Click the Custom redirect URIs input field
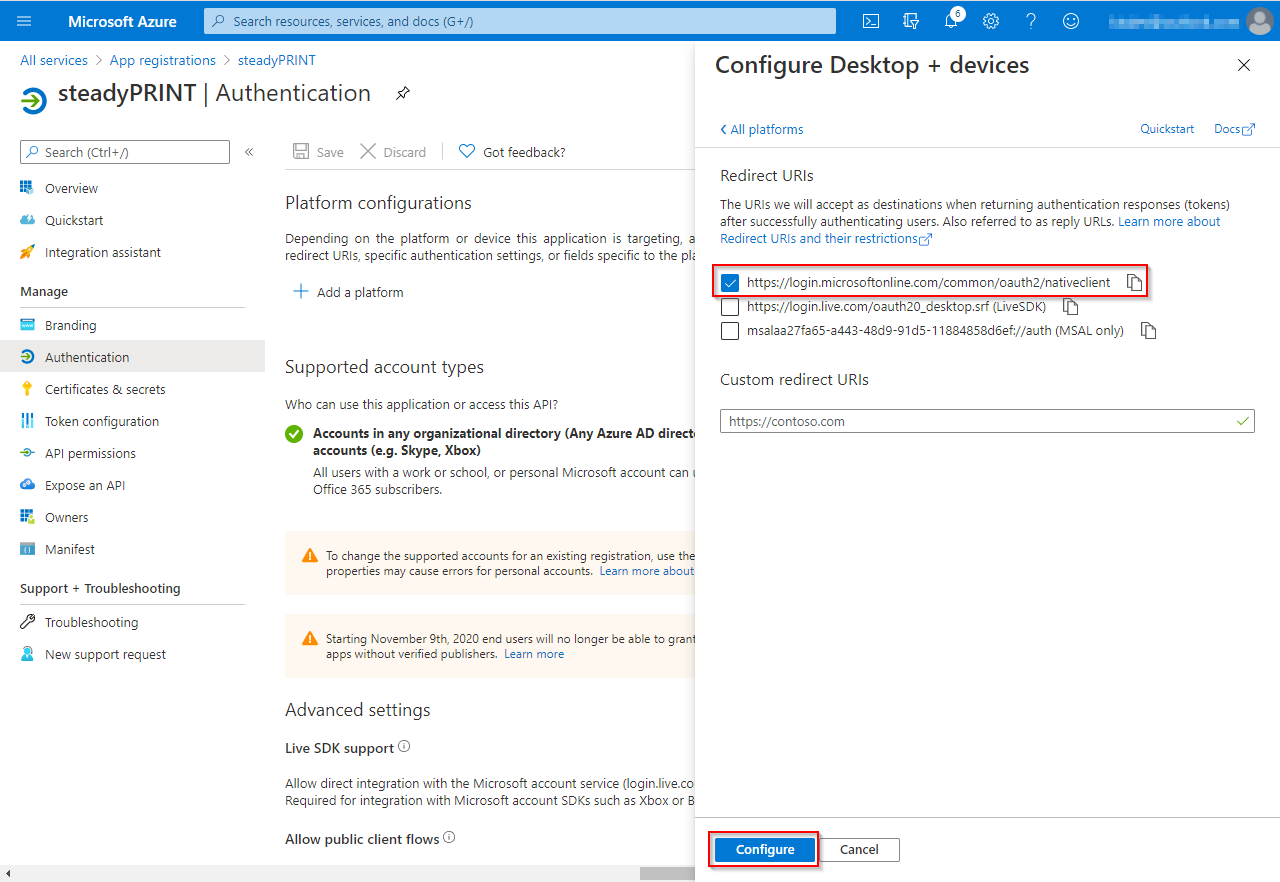The height and width of the screenshot is (882, 1280). 987,421
